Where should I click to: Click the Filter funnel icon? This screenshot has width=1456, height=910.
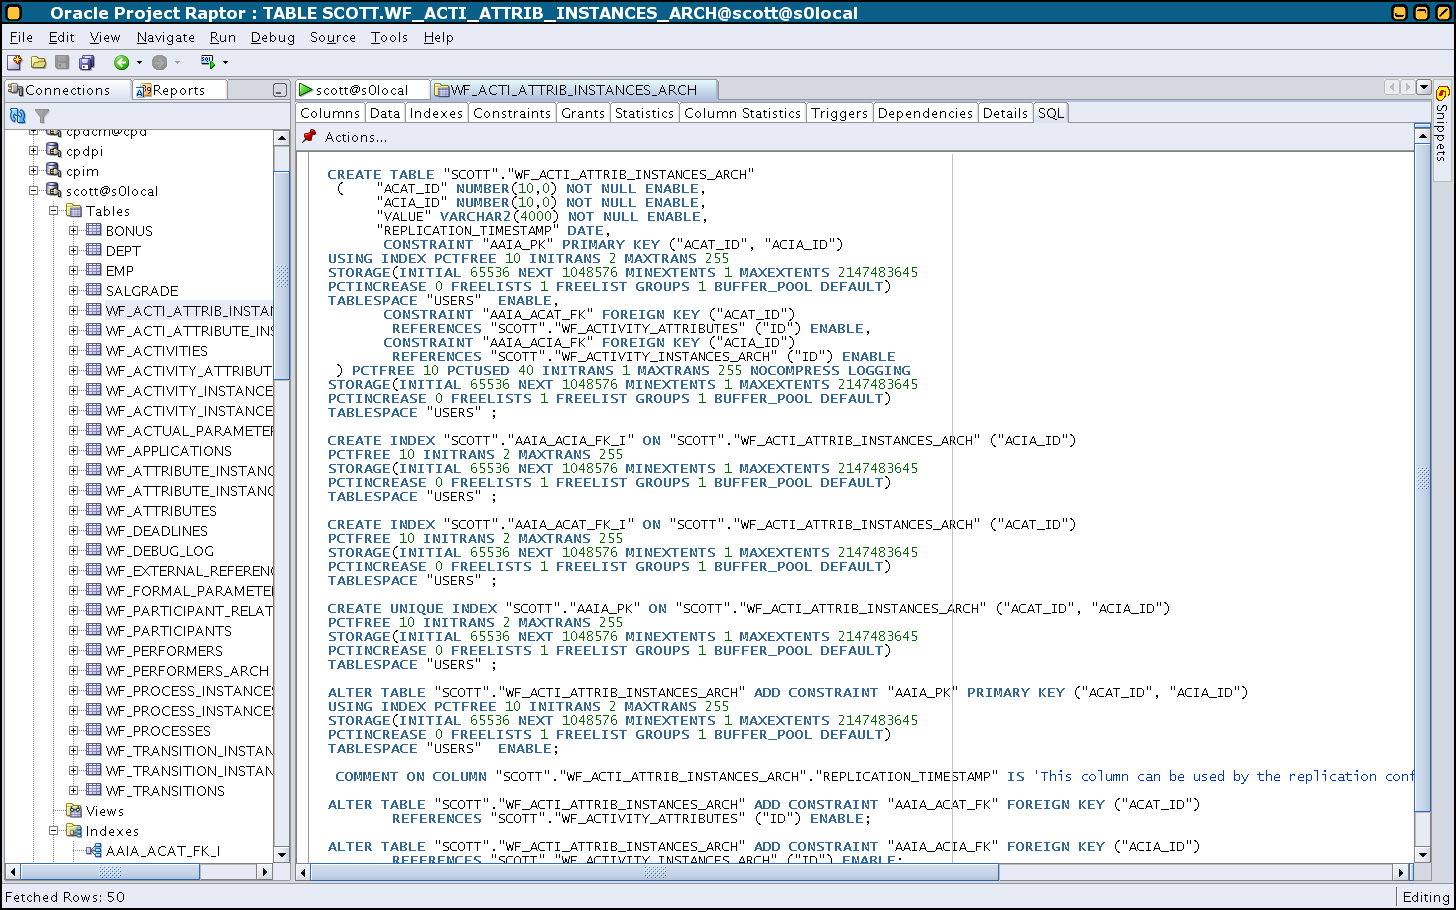click(x=42, y=116)
